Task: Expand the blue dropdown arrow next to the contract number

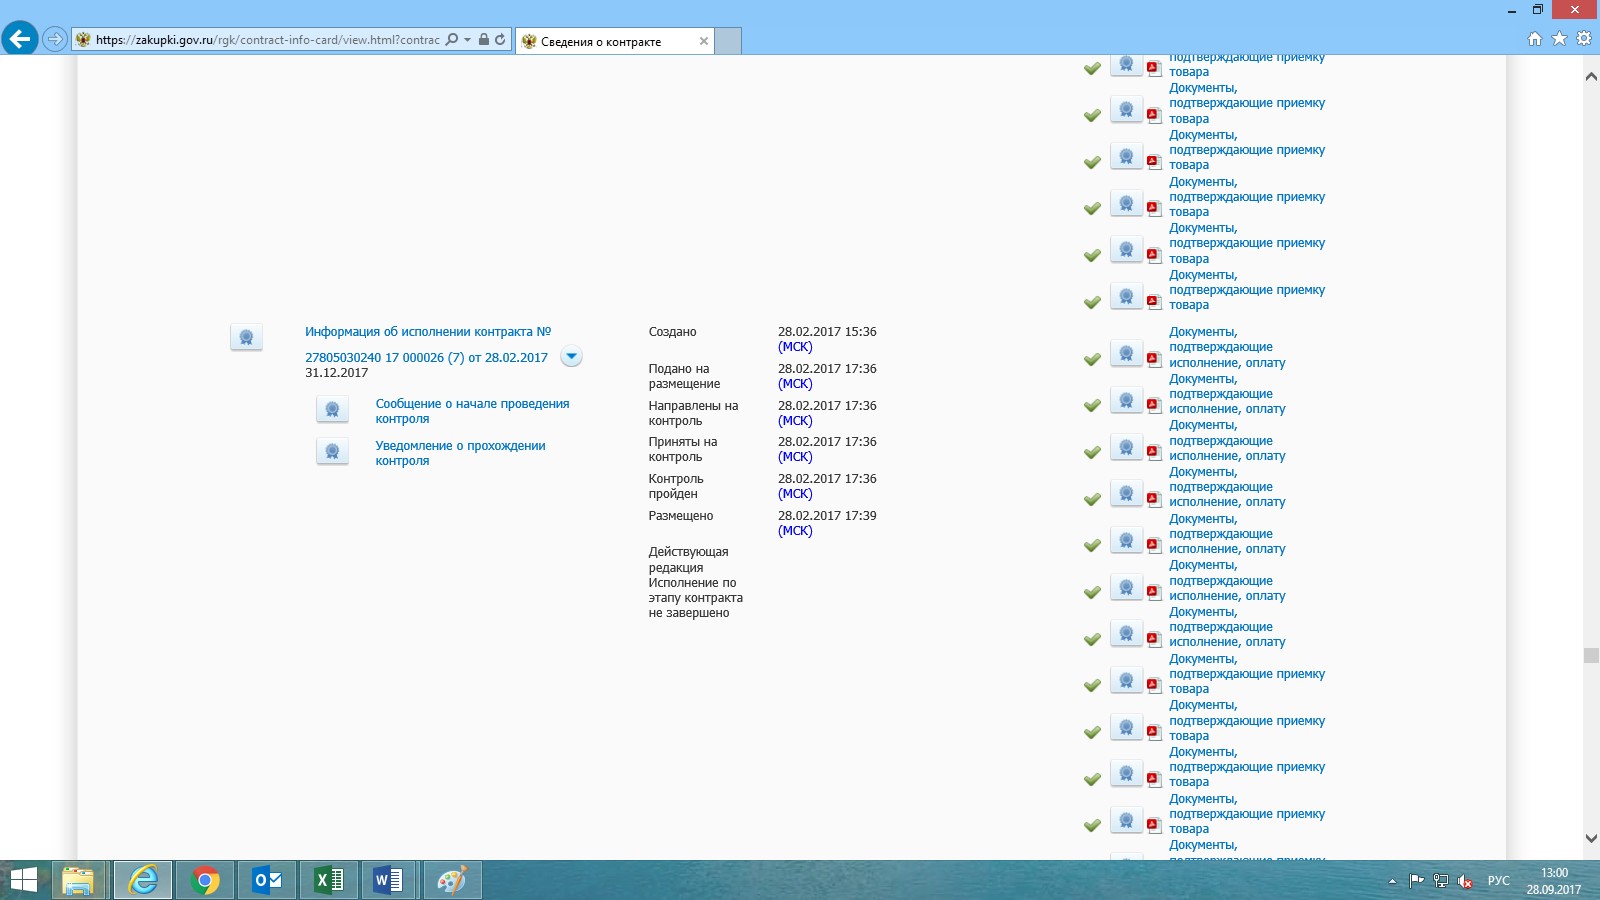Action: point(571,357)
